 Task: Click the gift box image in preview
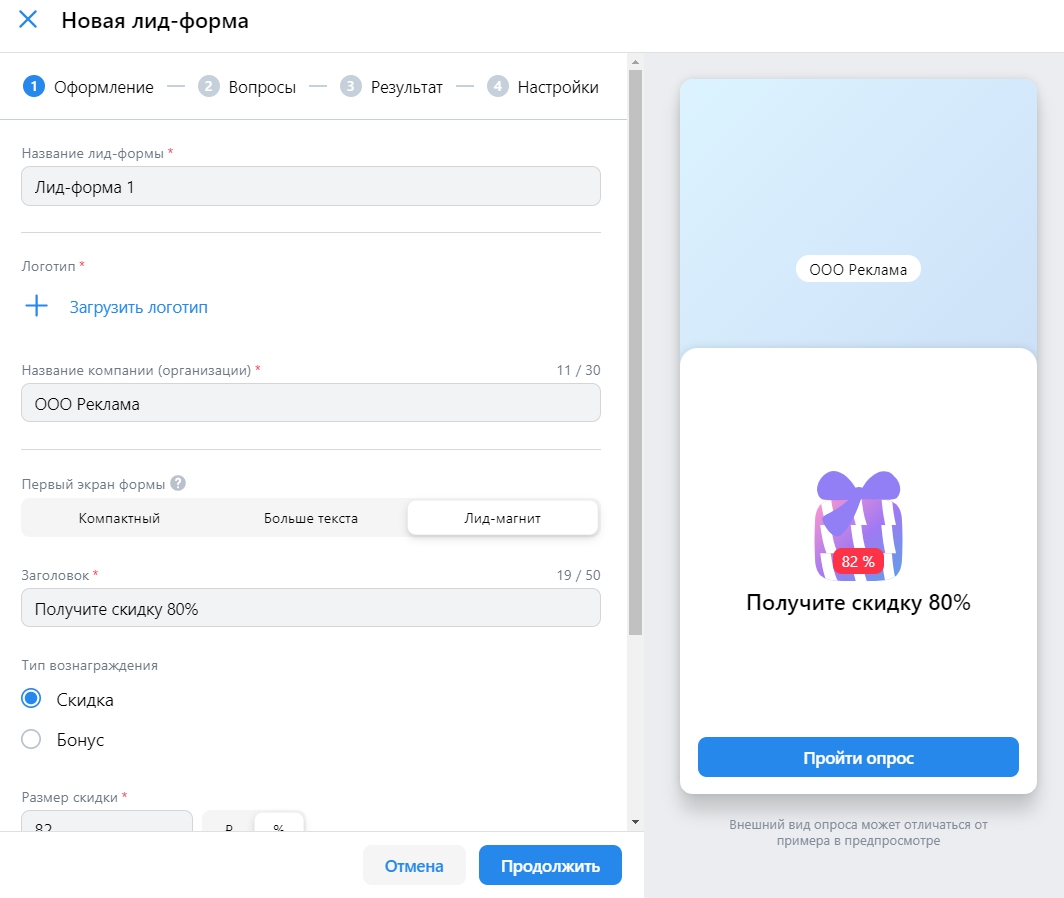pos(858,525)
